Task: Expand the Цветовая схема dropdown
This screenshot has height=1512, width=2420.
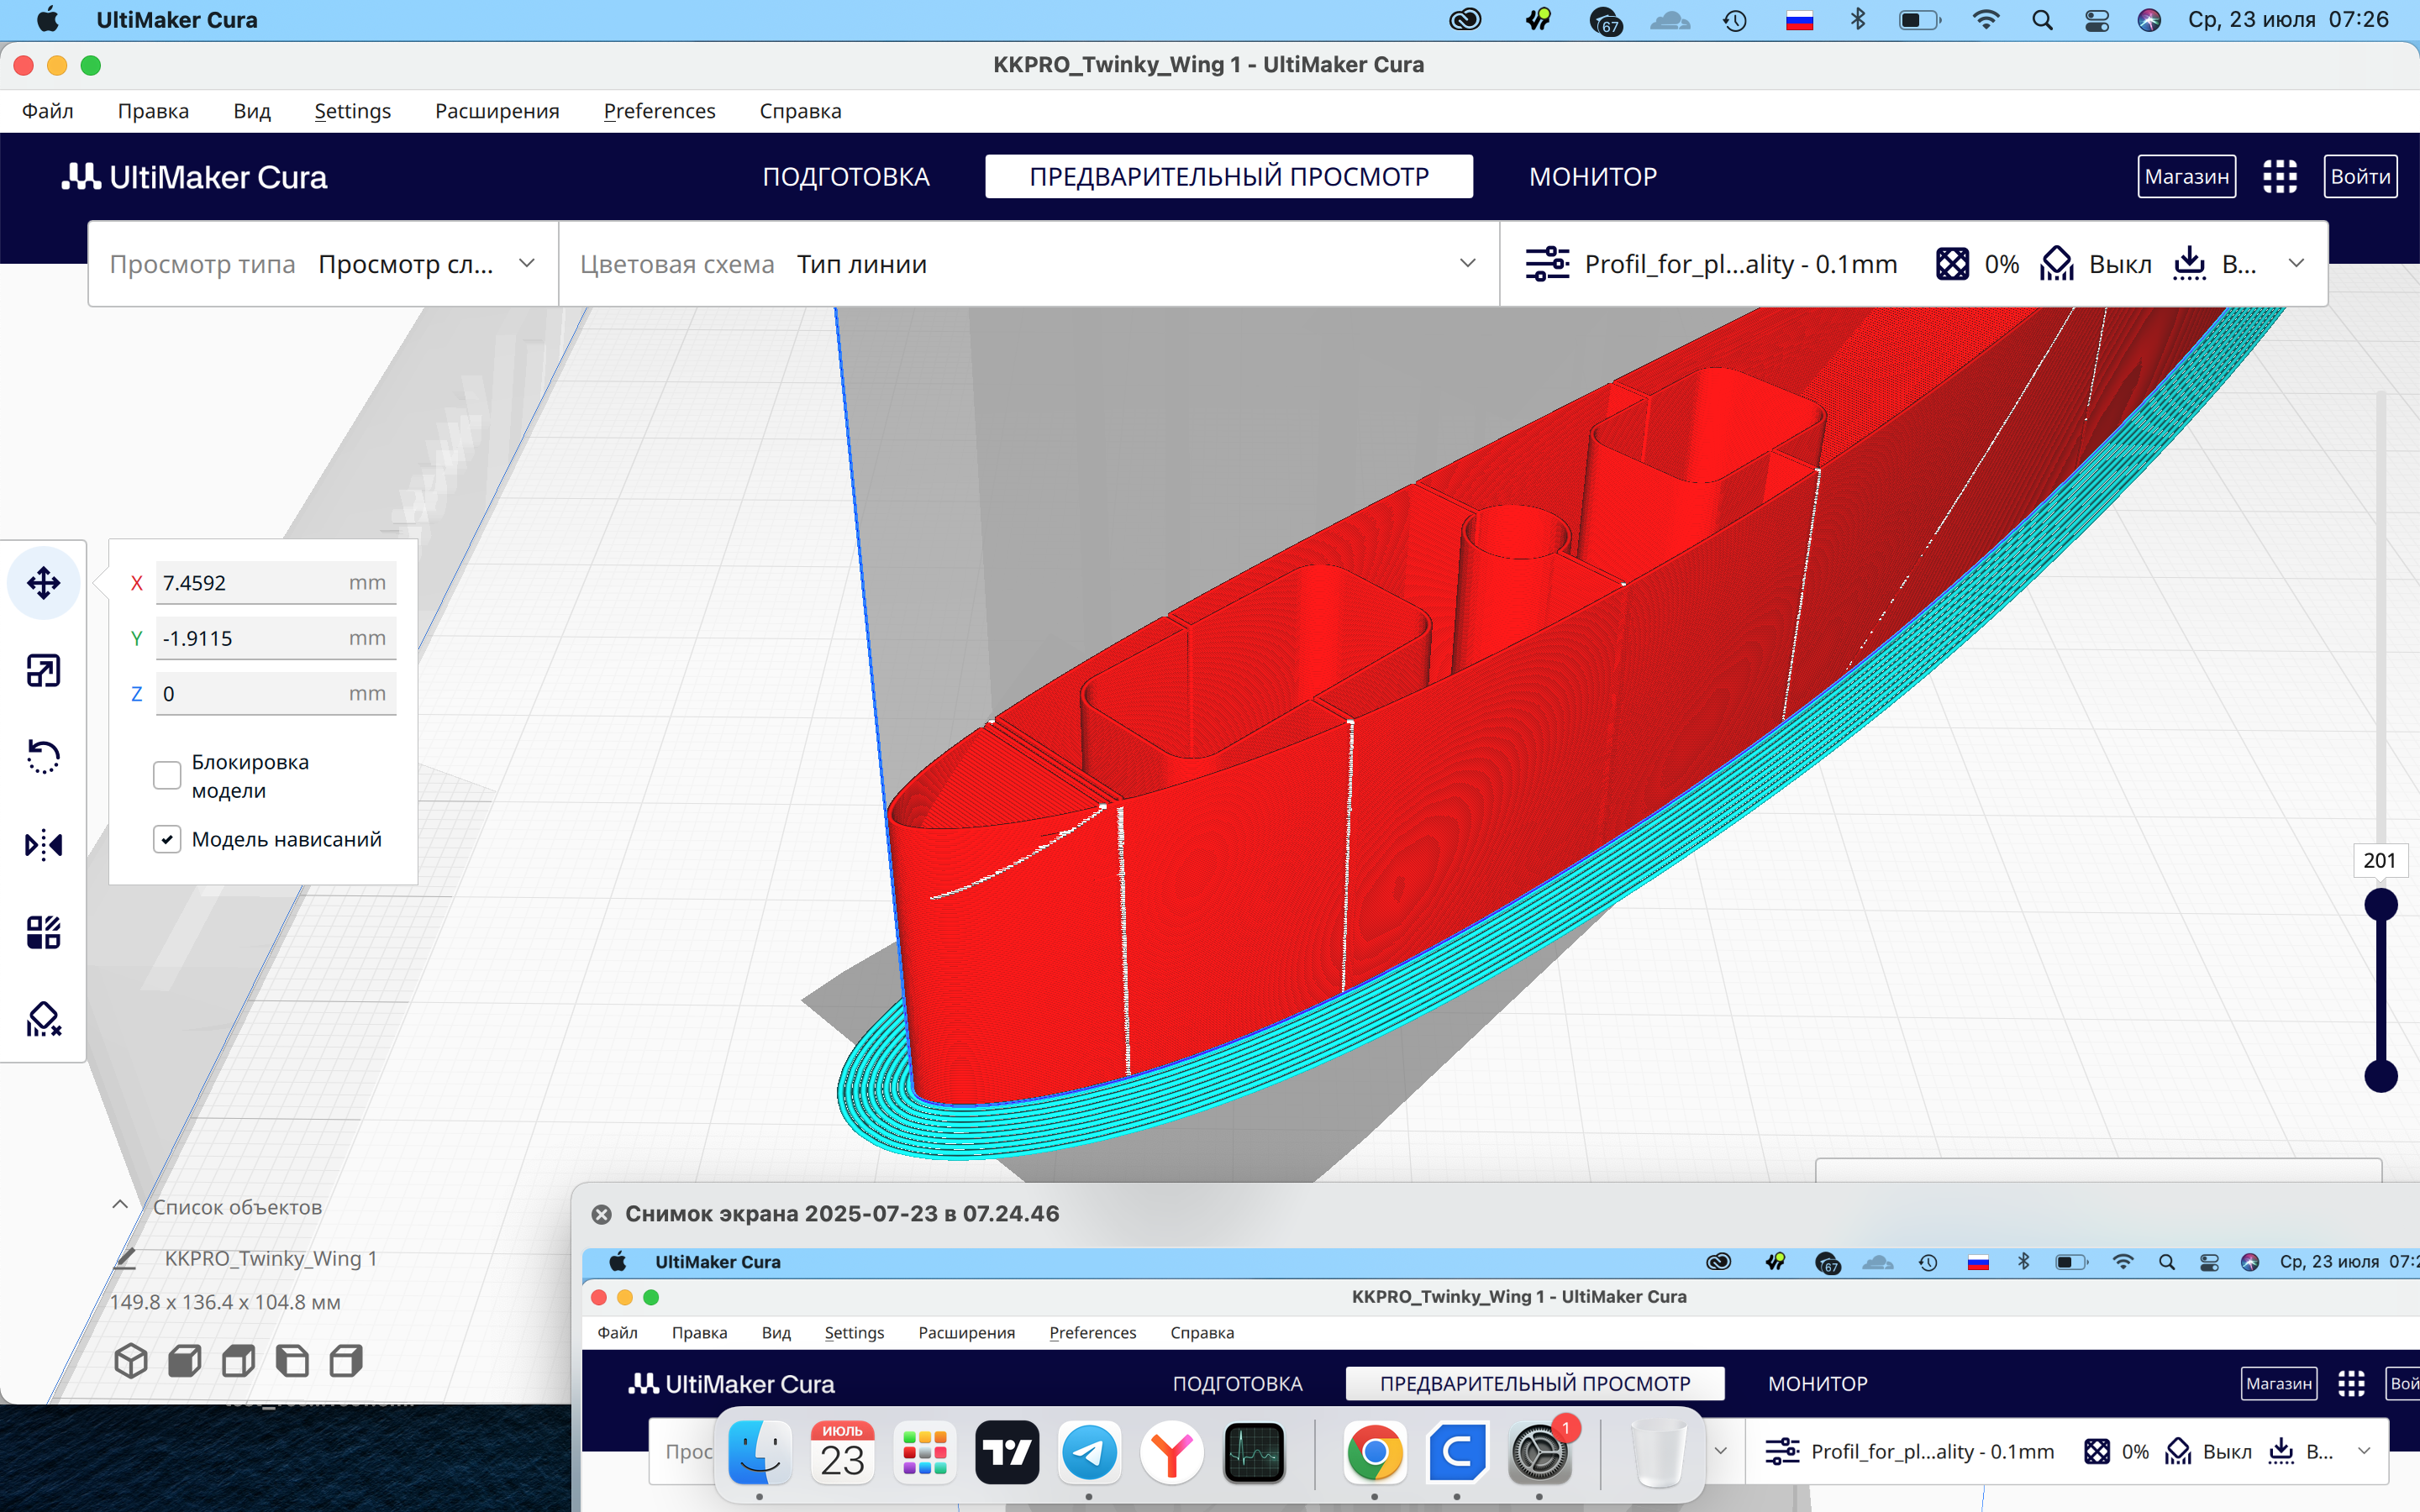Action: tap(1029, 264)
